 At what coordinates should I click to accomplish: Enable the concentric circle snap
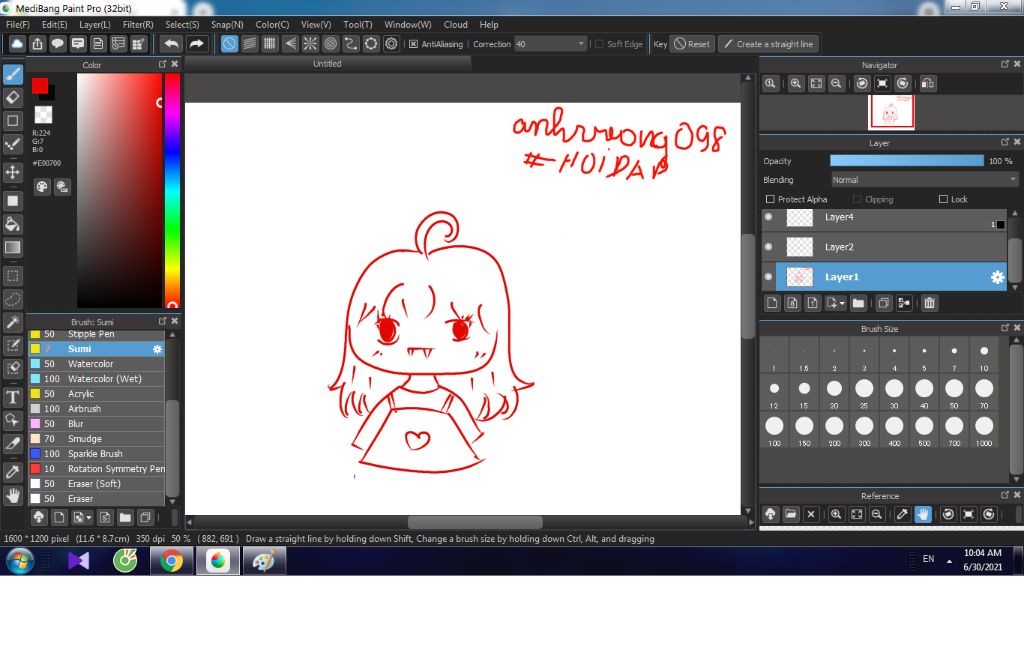click(330, 44)
